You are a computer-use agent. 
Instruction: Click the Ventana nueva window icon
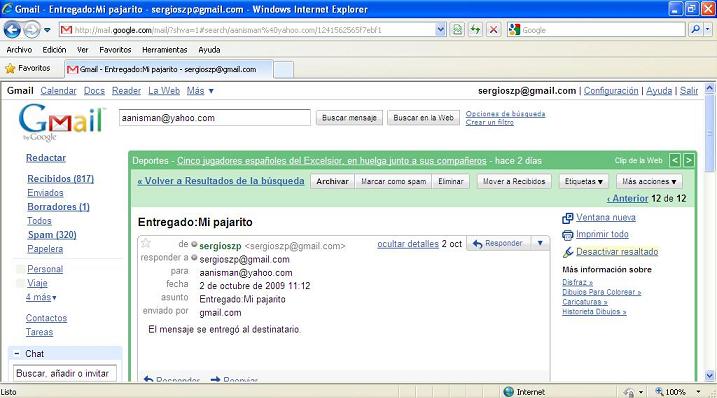pyautogui.click(x=567, y=218)
